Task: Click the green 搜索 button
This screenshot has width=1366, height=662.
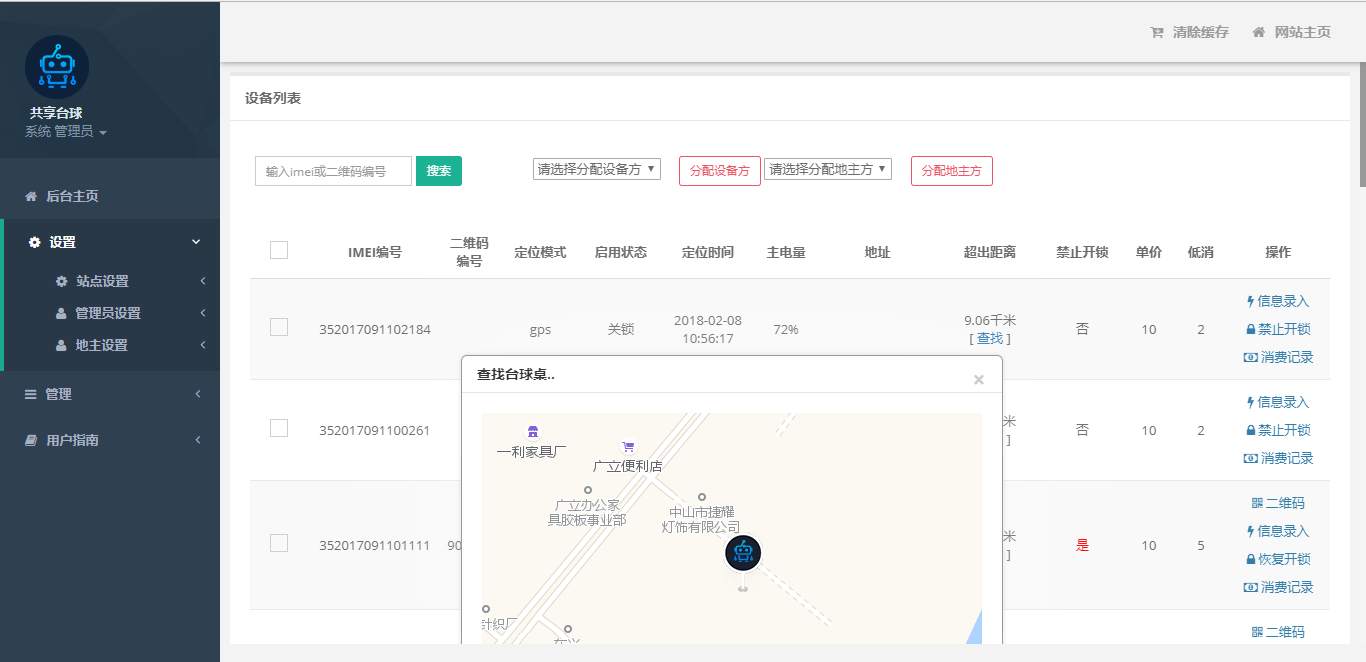Action: 439,171
